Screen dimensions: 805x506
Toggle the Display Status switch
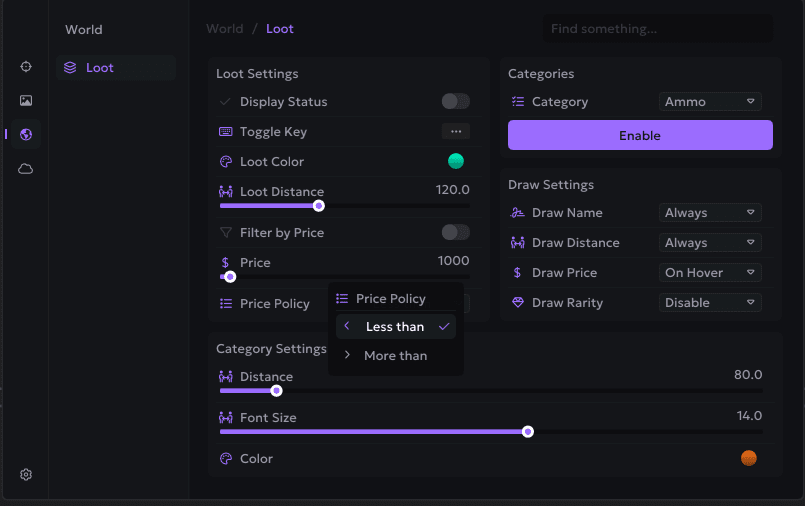point(455,102)
